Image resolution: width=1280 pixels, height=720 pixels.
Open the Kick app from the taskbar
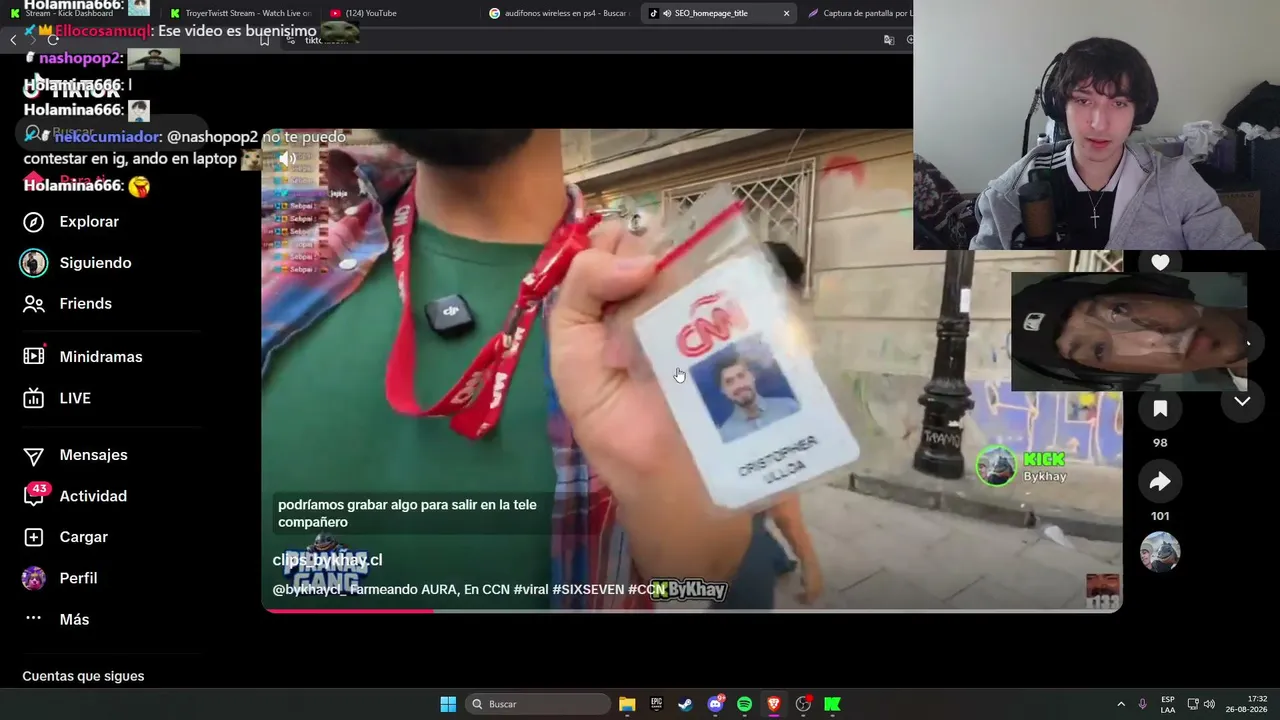832,704
